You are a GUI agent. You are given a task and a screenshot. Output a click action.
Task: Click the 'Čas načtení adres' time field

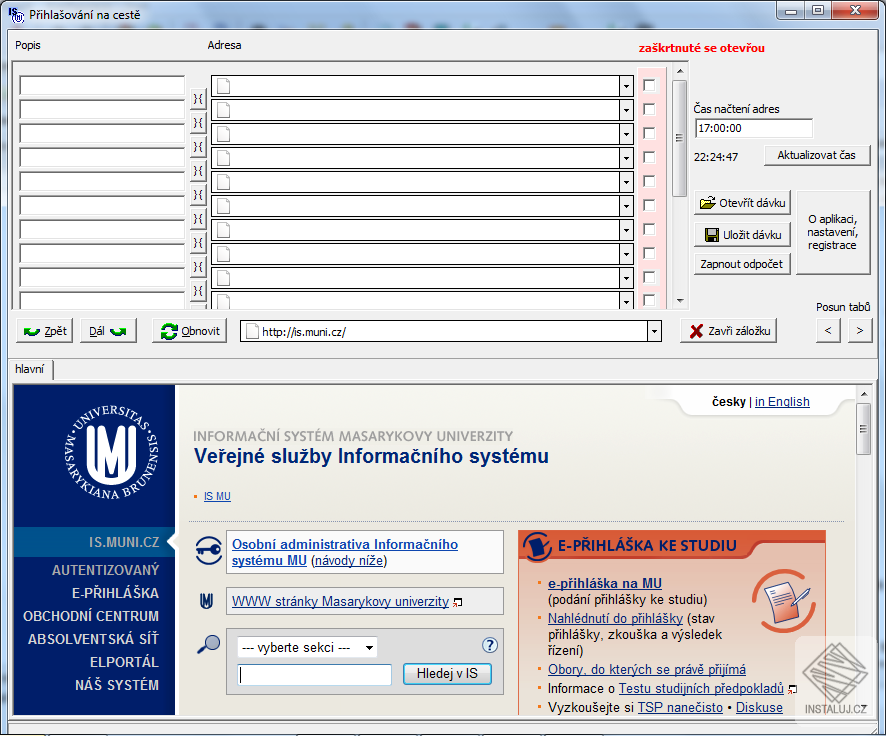coord(753,128)
